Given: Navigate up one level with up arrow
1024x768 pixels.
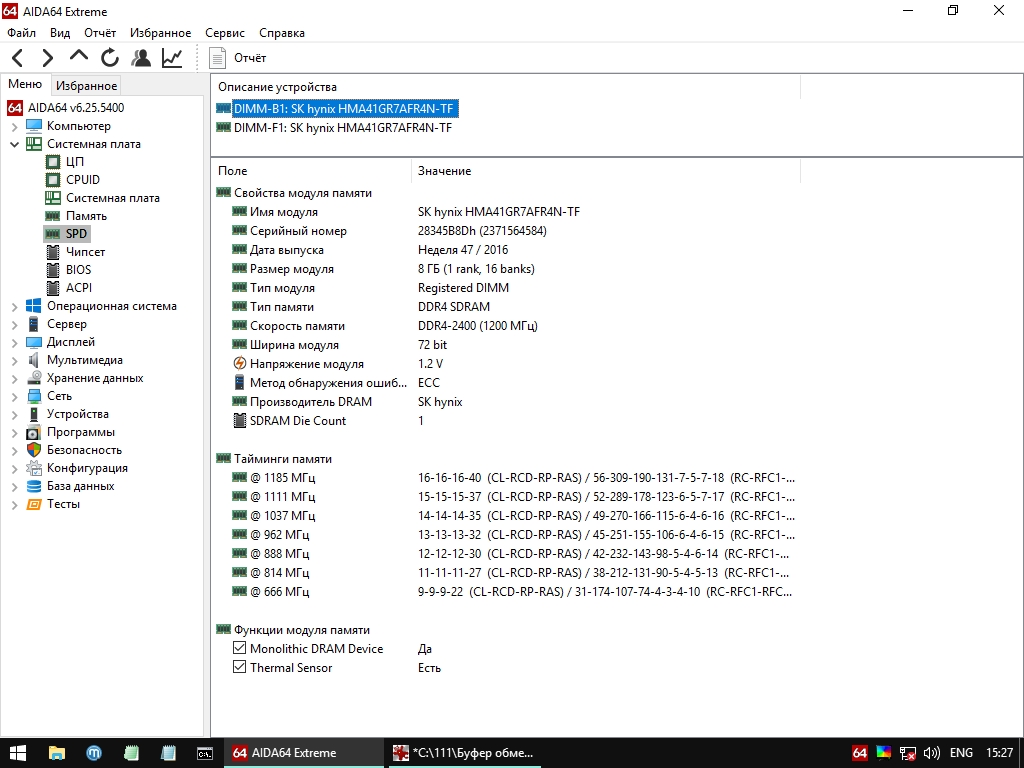Looking at the screenshot, I should tap(79, 57).
